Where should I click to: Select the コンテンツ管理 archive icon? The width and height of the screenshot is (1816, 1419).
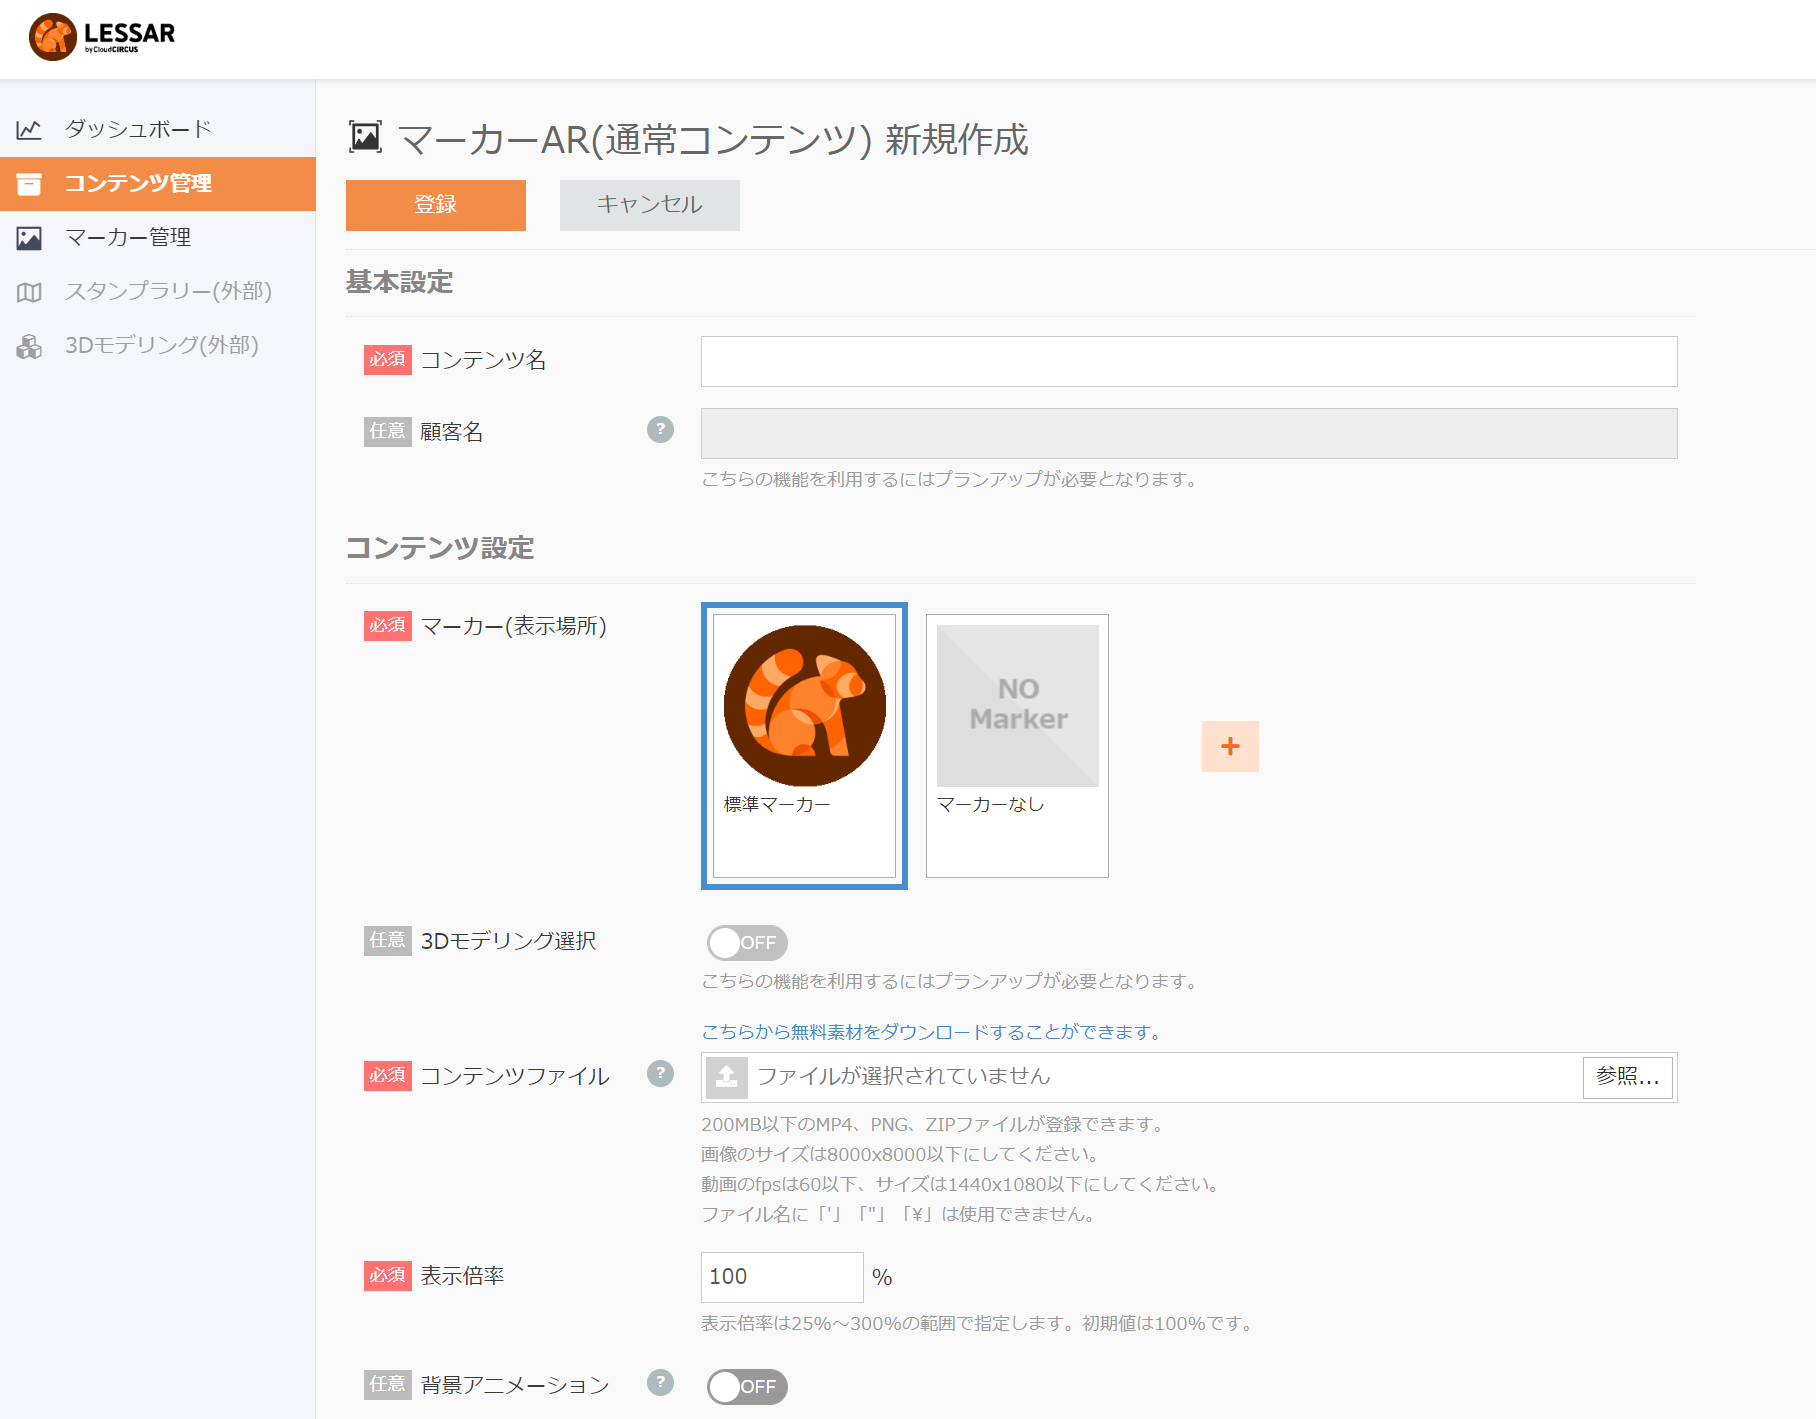[x=29, y=184]
